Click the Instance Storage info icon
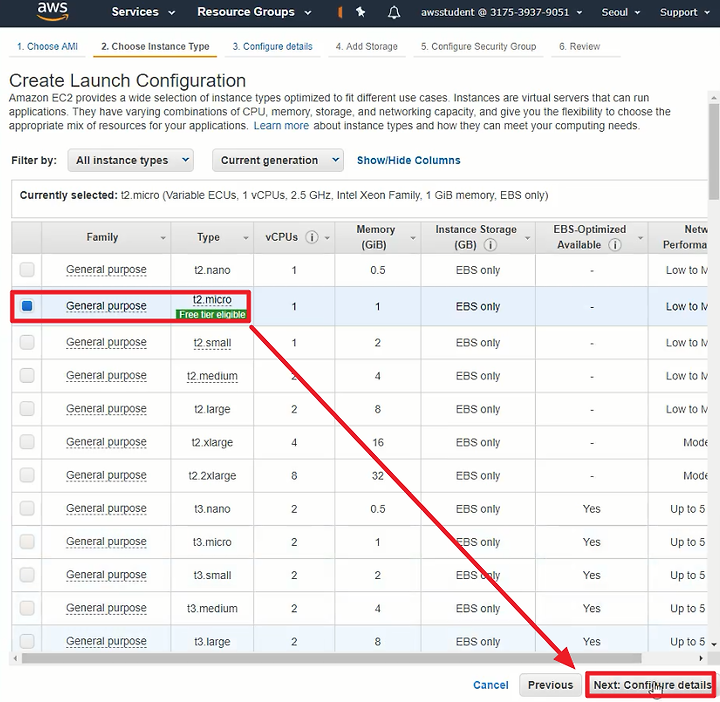Image resolution: width=720 pixels, height=702 pixels. pos(490,245)
